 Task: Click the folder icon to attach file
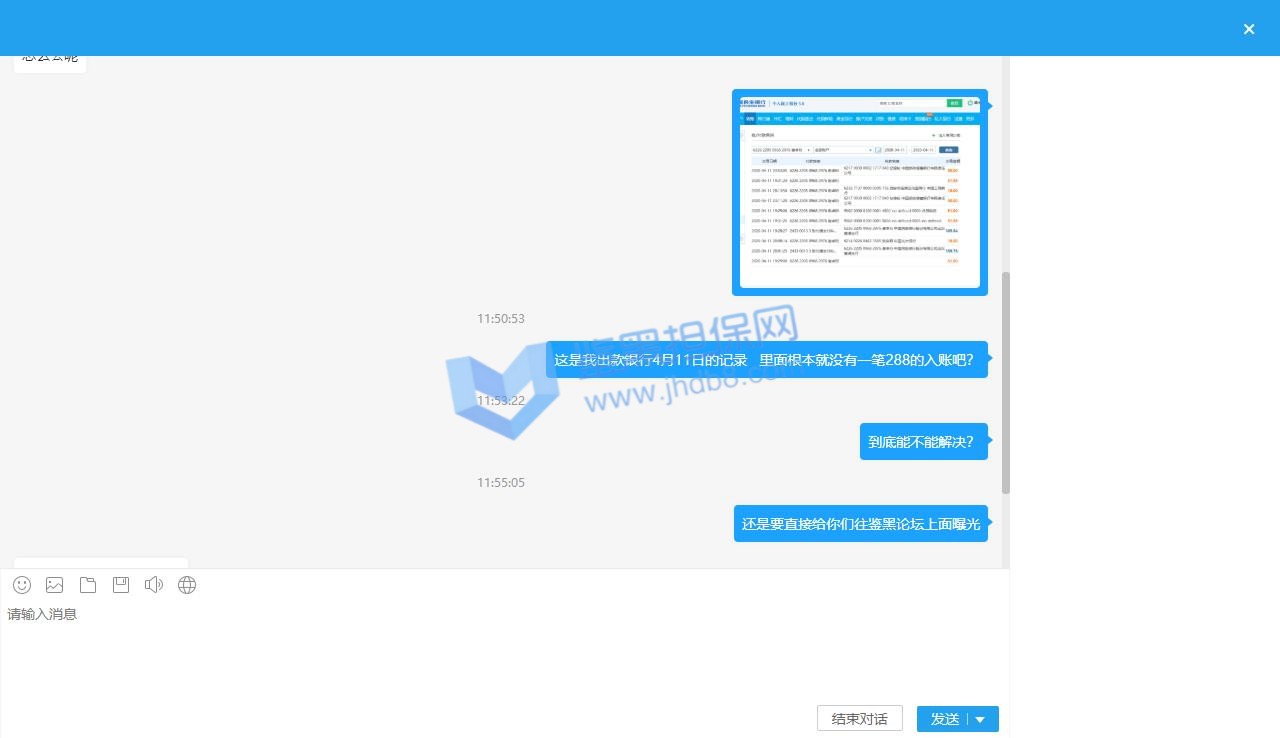88,585
